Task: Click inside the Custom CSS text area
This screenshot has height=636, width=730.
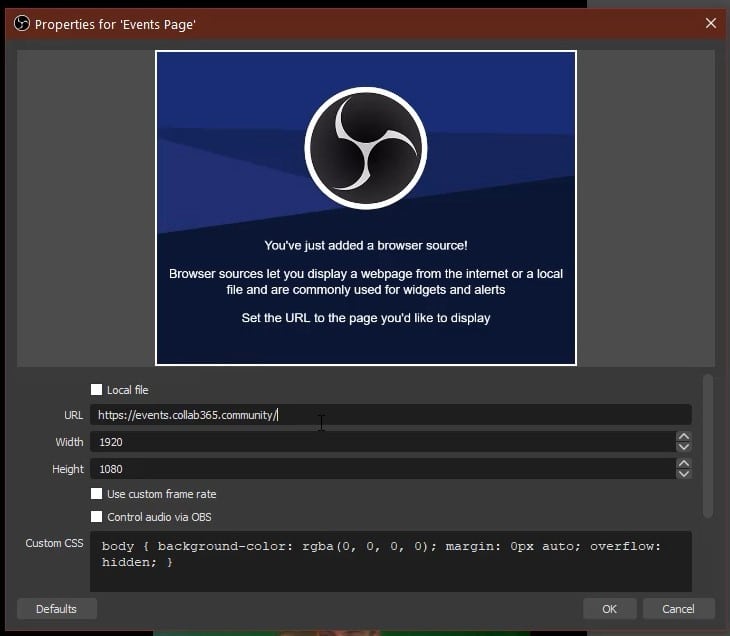Action: coord(391,561)
